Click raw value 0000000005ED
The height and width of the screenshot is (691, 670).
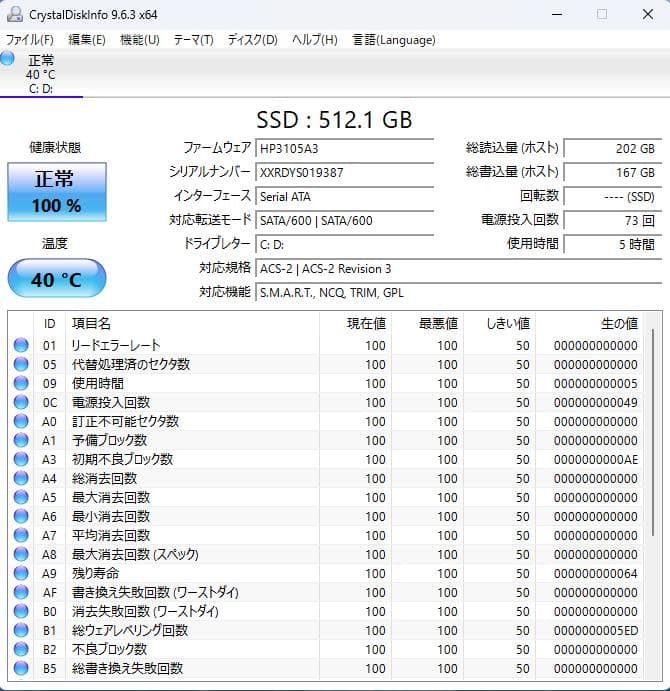596,631
